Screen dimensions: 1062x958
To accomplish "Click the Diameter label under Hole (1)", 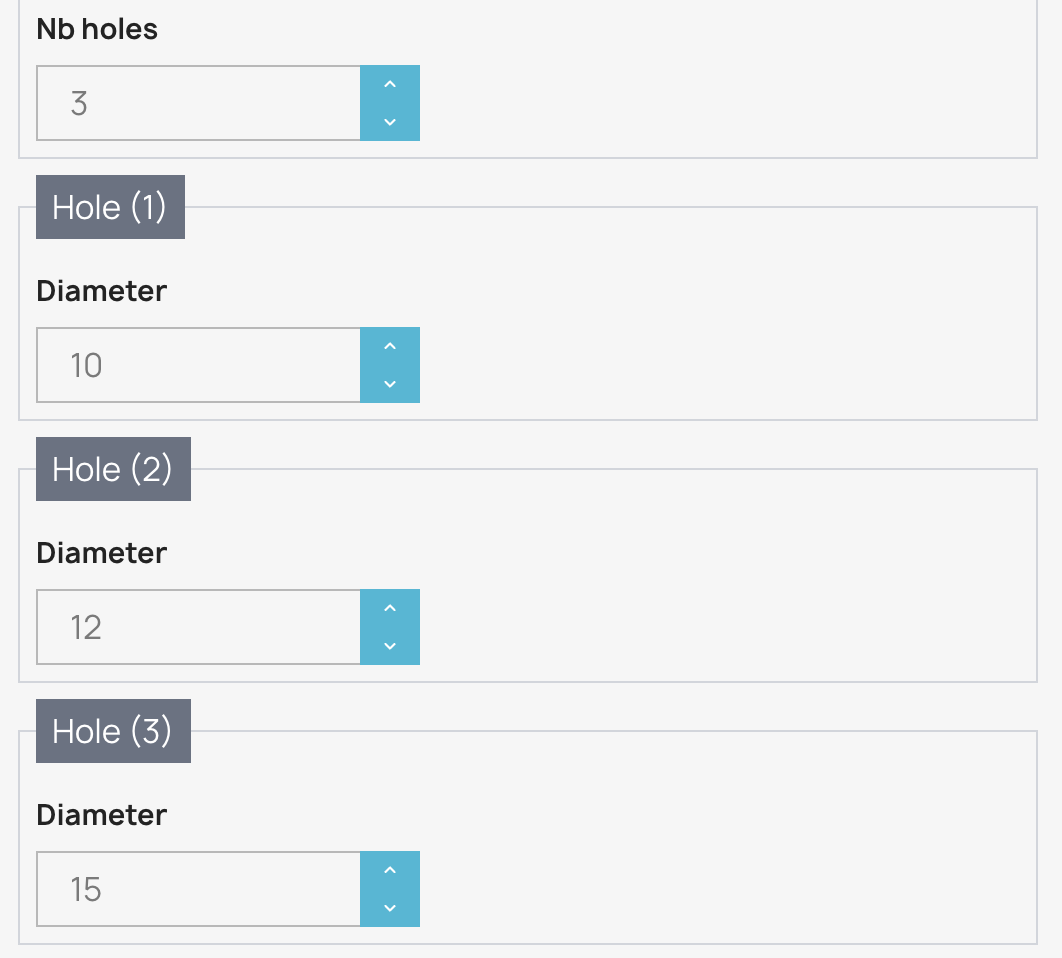I will tap(101, 291).
